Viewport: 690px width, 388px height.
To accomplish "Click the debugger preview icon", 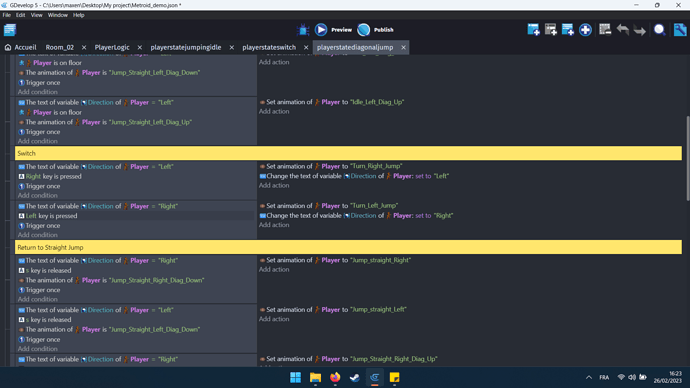I will [303, 30].
